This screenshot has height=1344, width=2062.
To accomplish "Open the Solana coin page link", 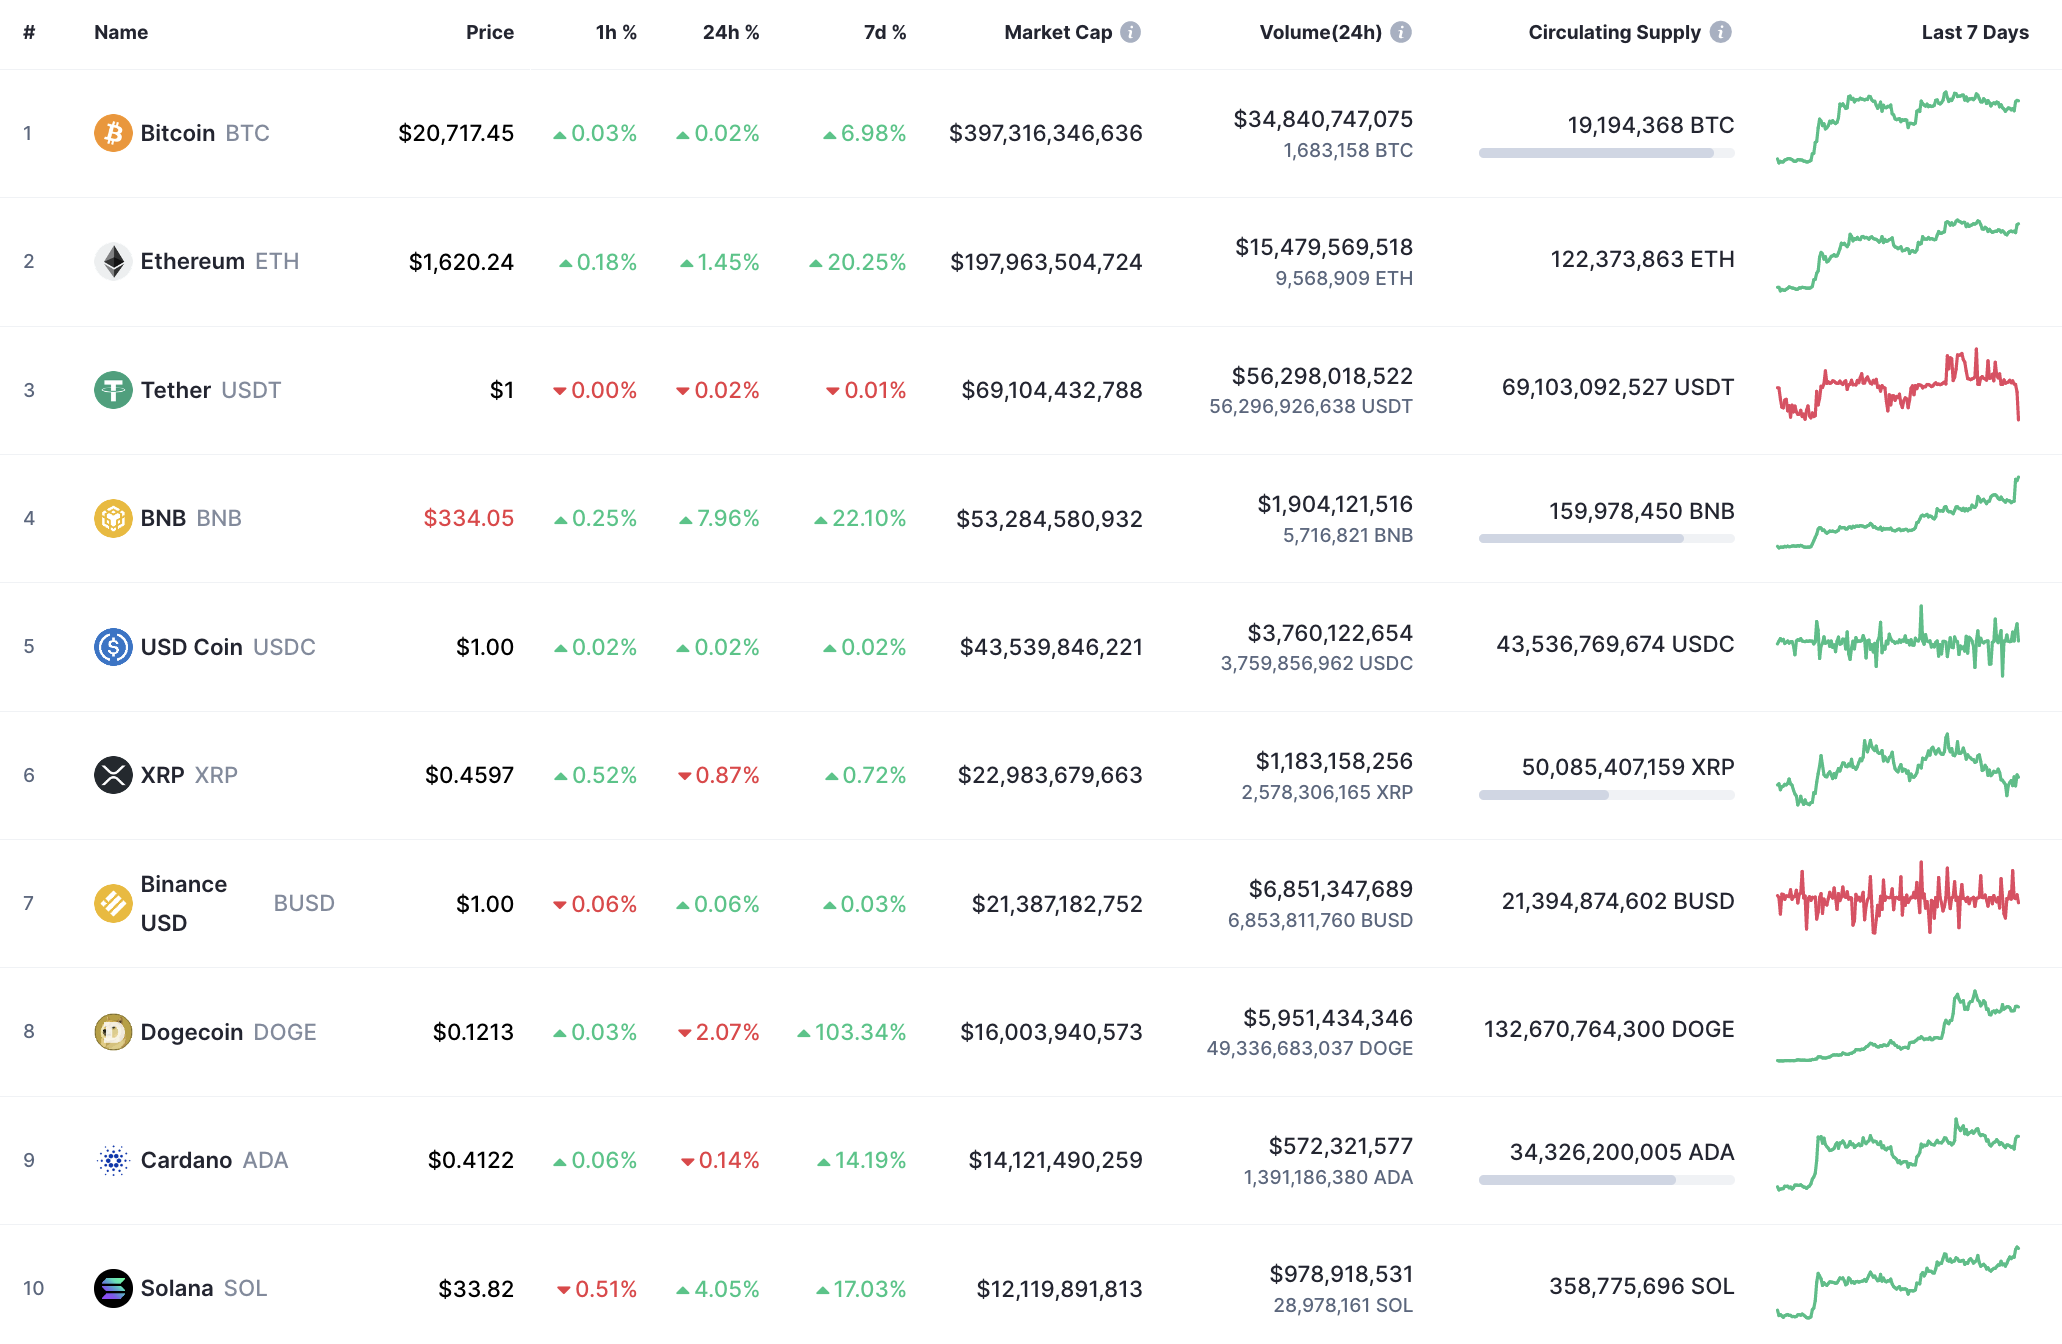I will coord(178,1288).
